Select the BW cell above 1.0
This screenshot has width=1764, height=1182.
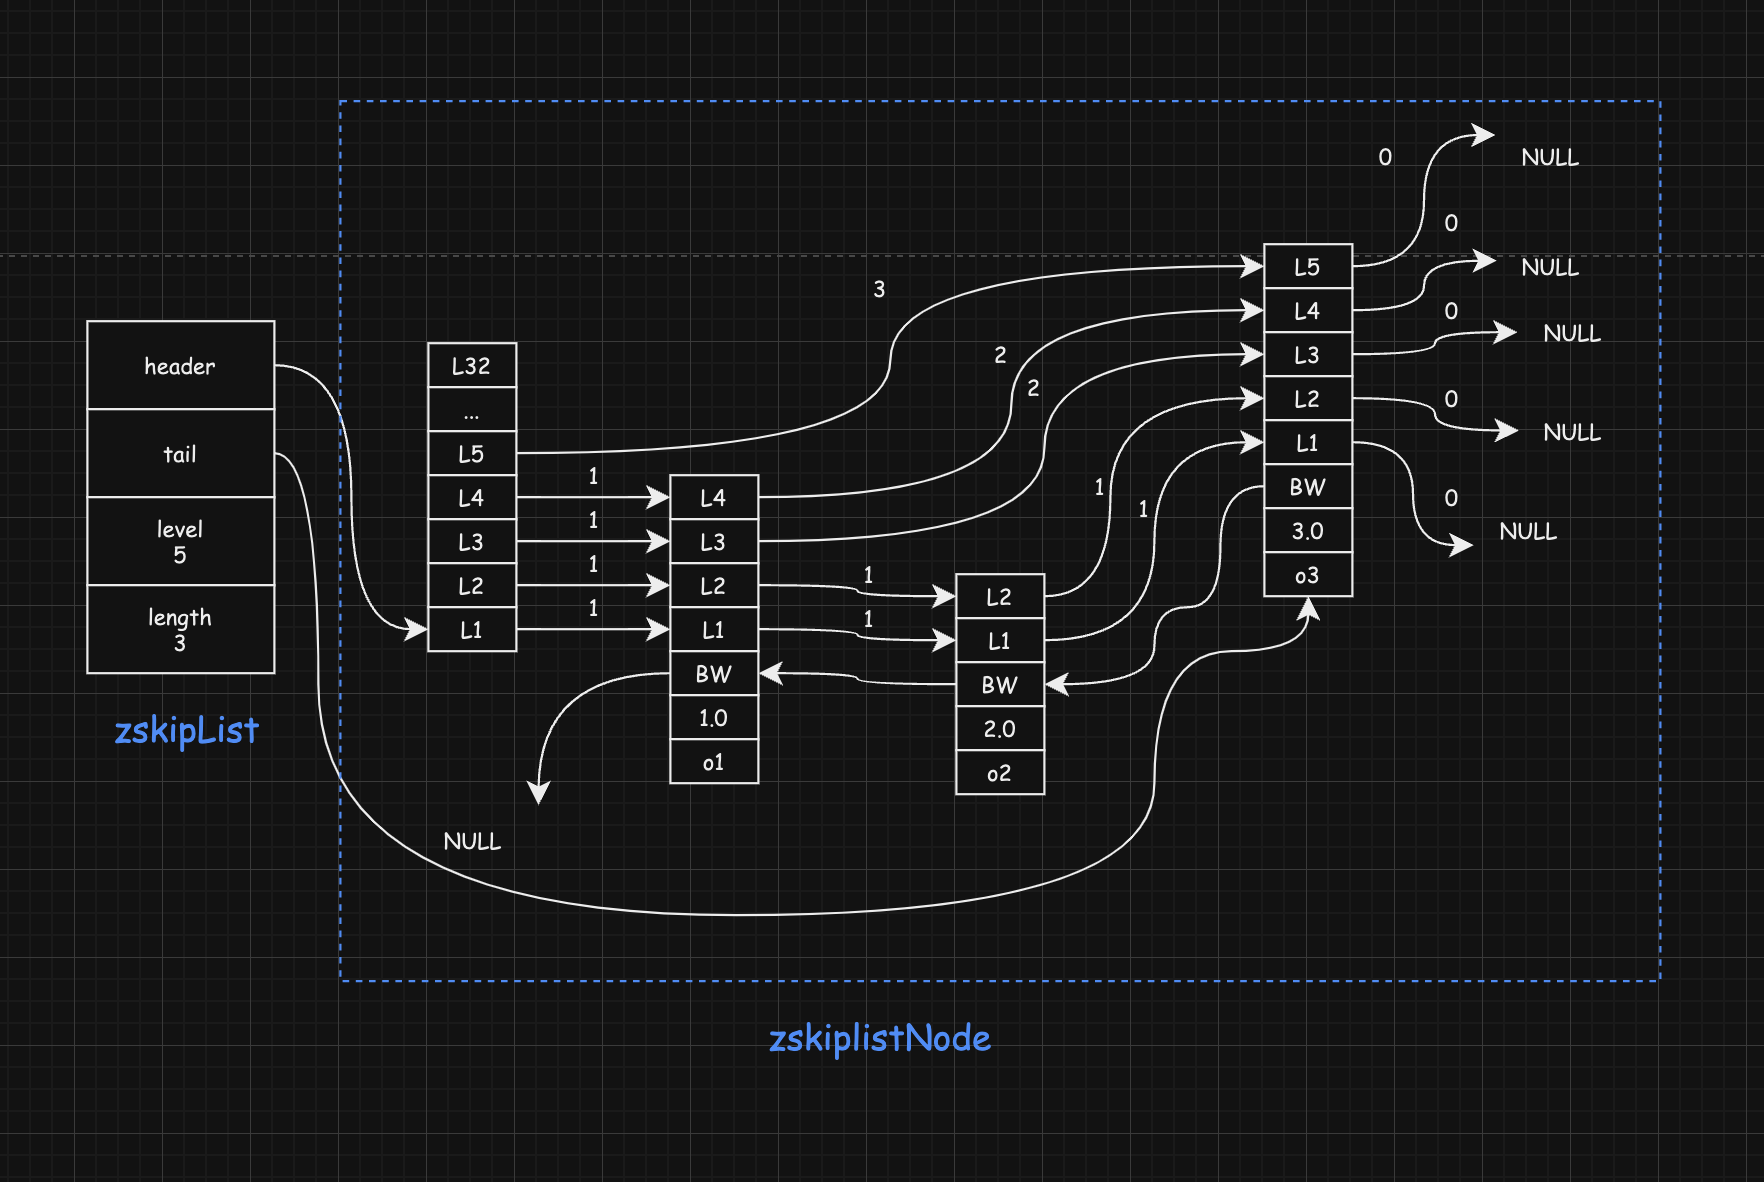click(713, 674)
